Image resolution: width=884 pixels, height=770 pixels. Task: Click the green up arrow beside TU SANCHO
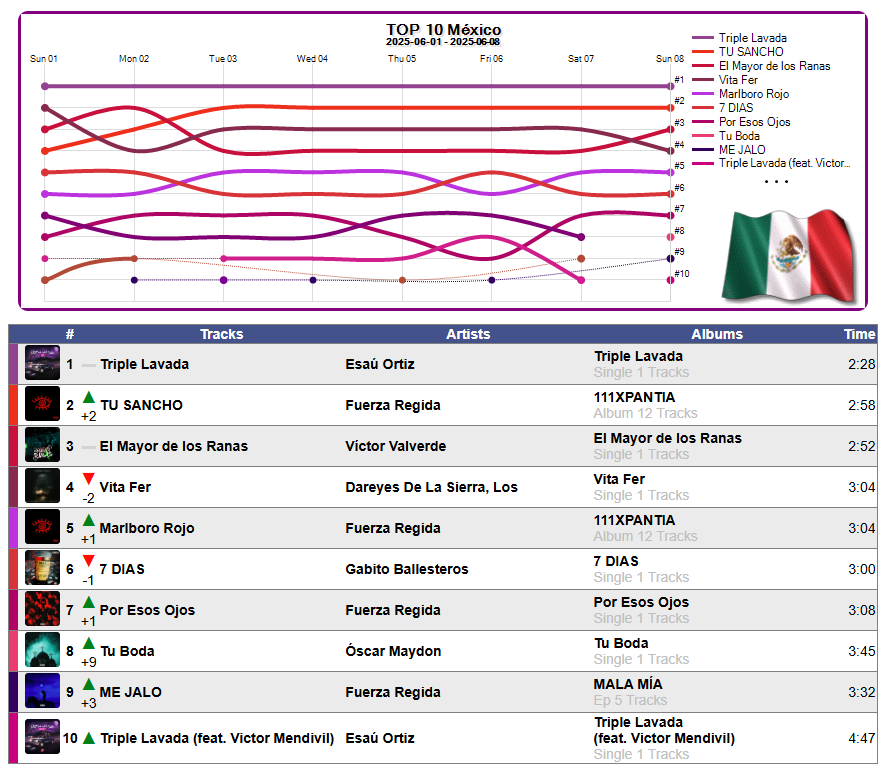89,397
